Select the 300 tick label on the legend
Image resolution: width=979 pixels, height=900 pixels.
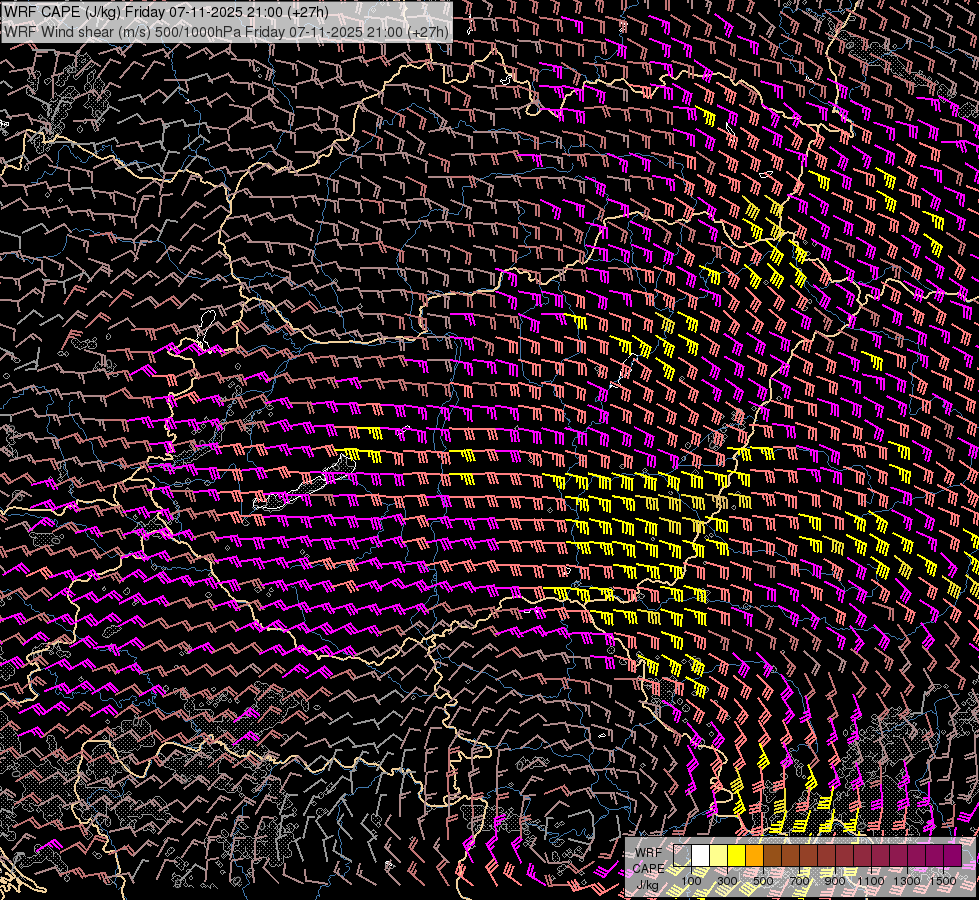pos(727,881)
